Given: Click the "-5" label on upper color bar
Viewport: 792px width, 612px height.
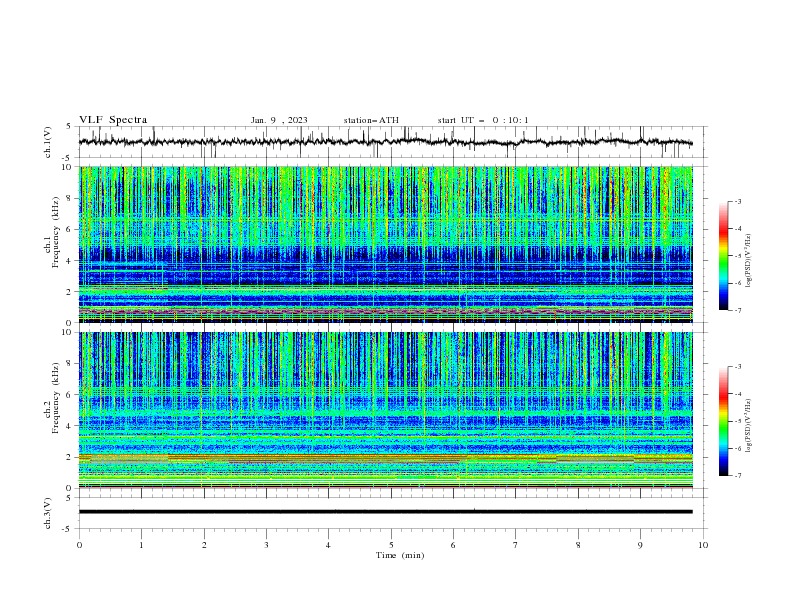Looking at the screenshot, I should point(737,256).
